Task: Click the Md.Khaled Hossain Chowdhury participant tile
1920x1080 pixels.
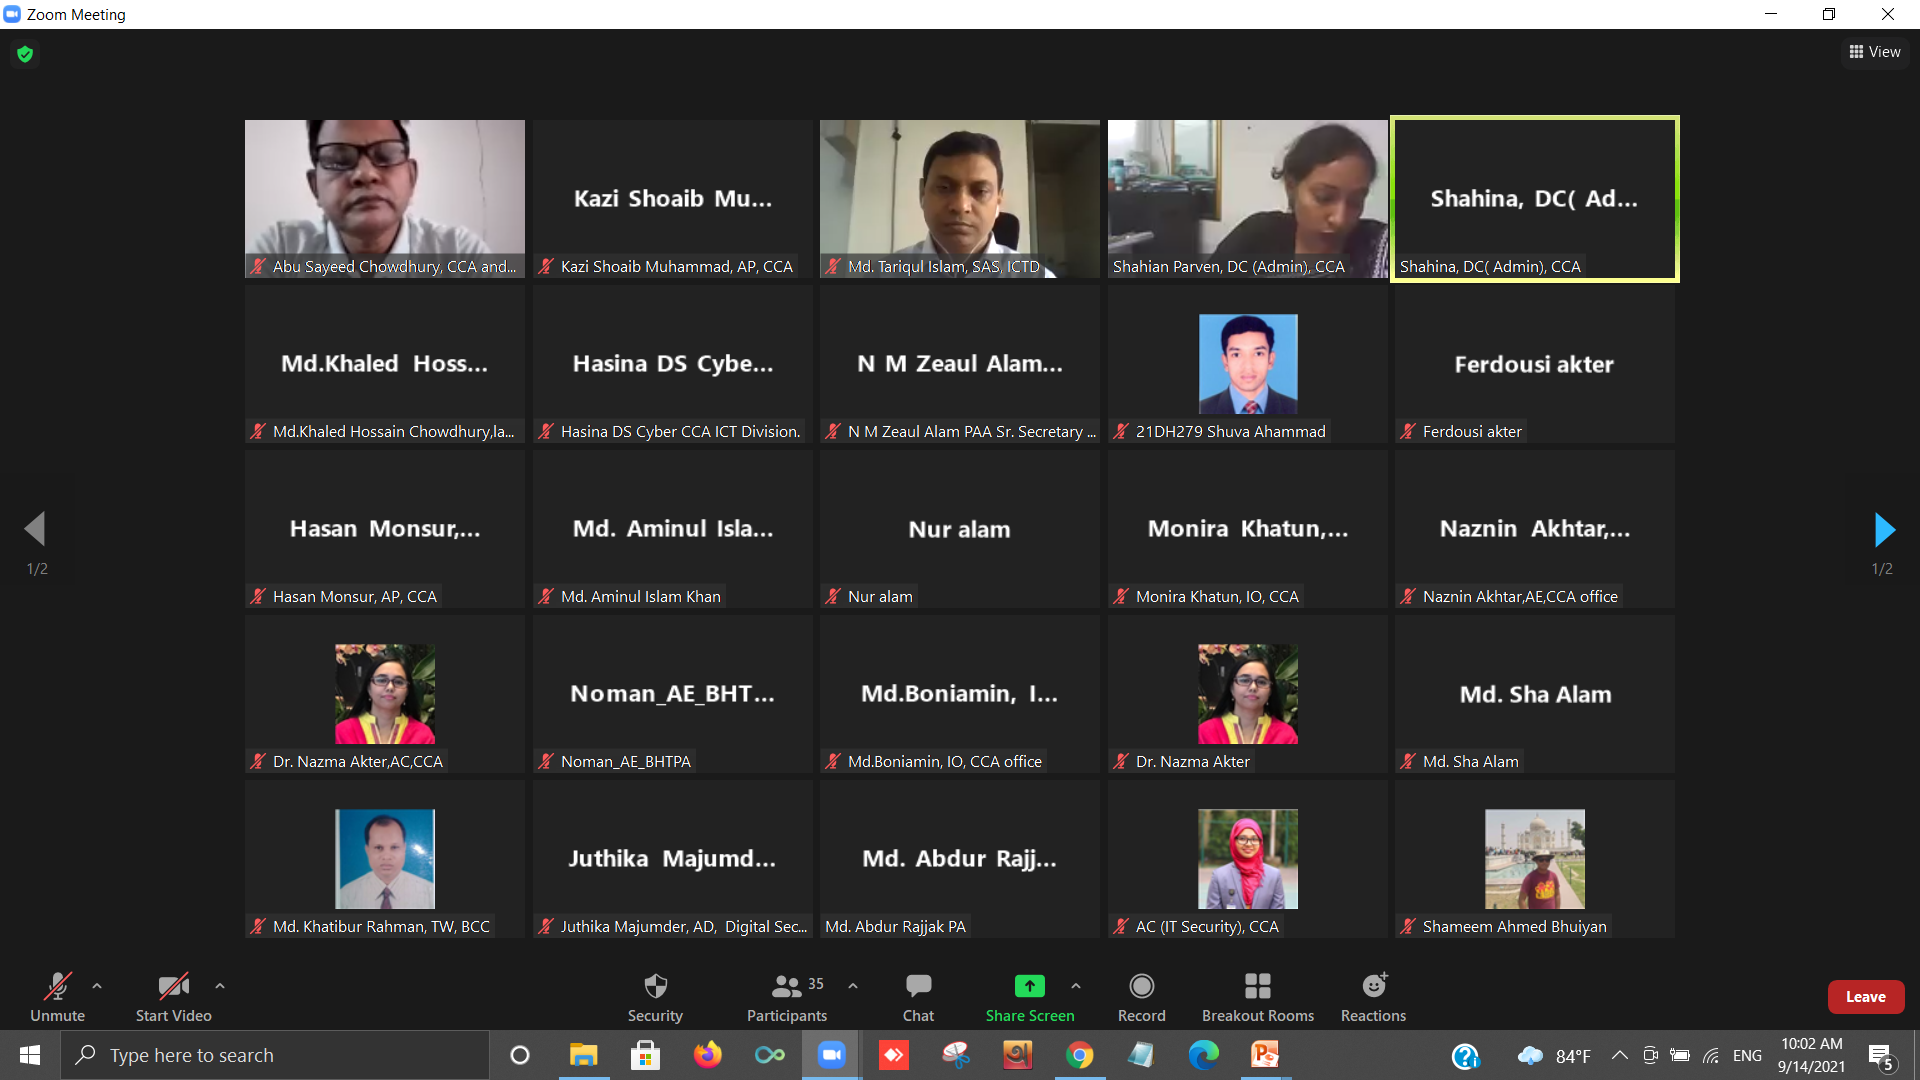Action: (385, 364)
